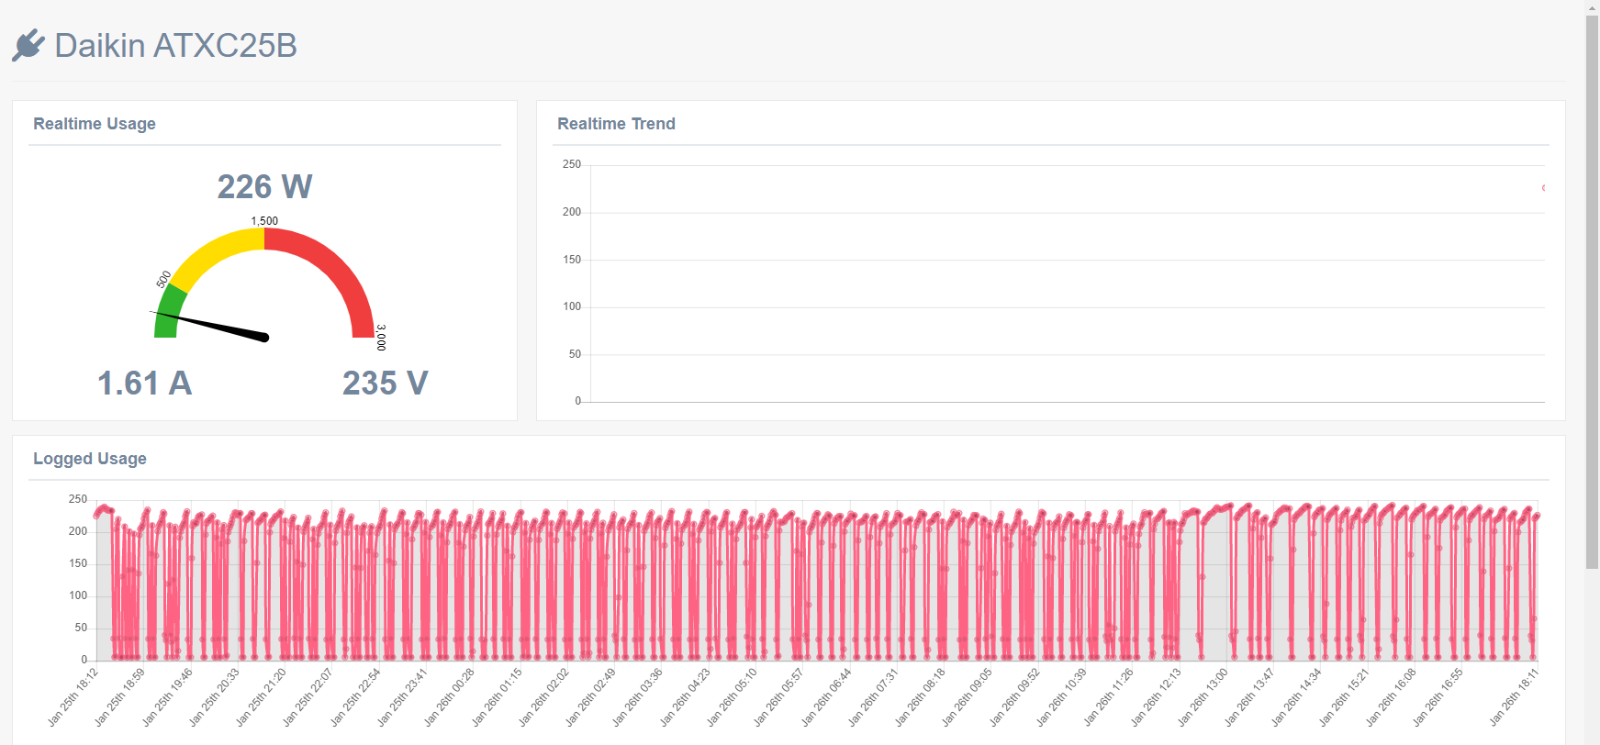Click the 1,500 label on the gauge
1600x745 pixels.
264,221
